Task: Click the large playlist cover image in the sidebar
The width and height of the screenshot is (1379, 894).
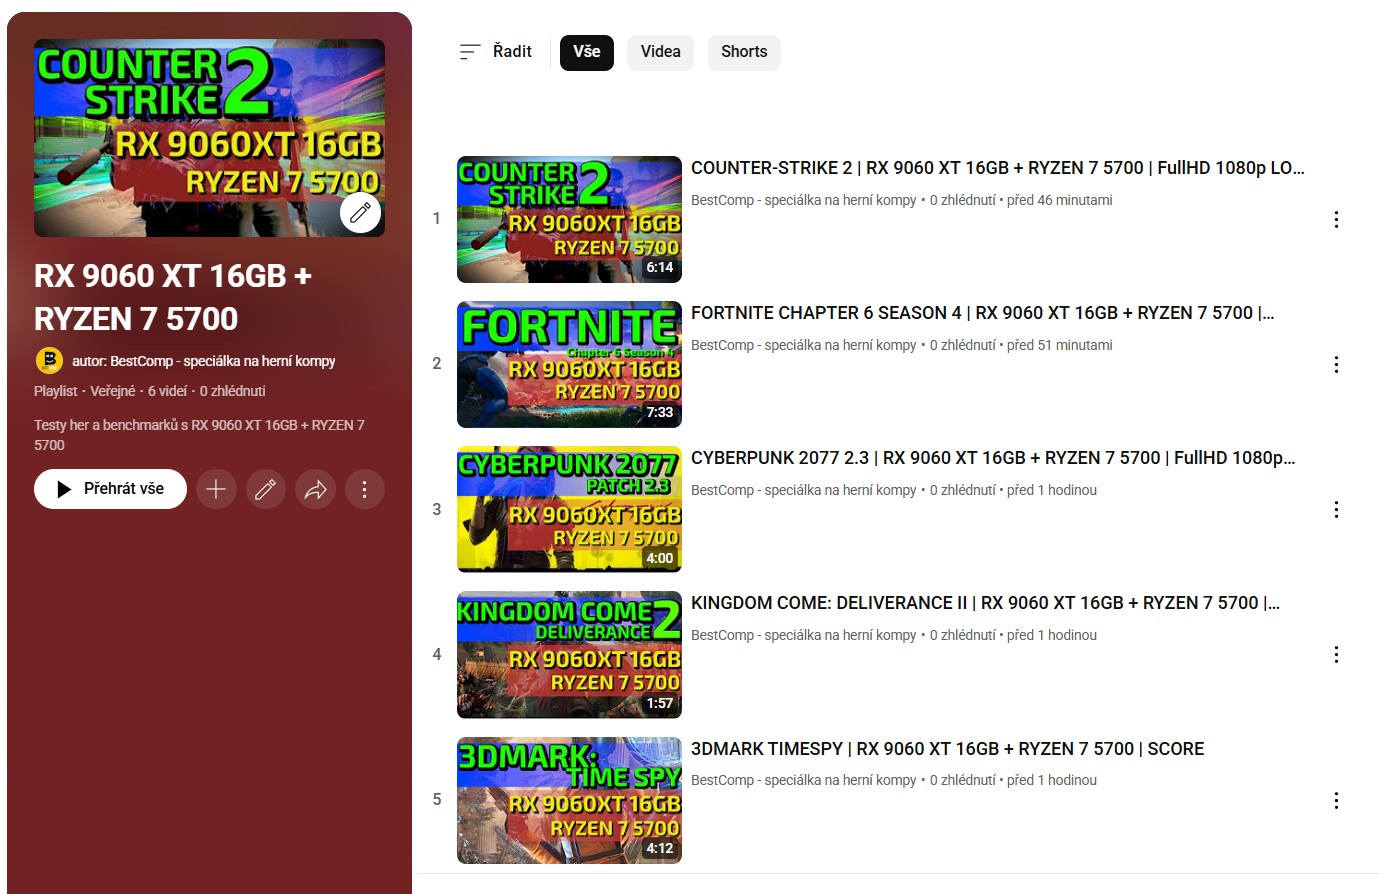Action: click(209, 138)
